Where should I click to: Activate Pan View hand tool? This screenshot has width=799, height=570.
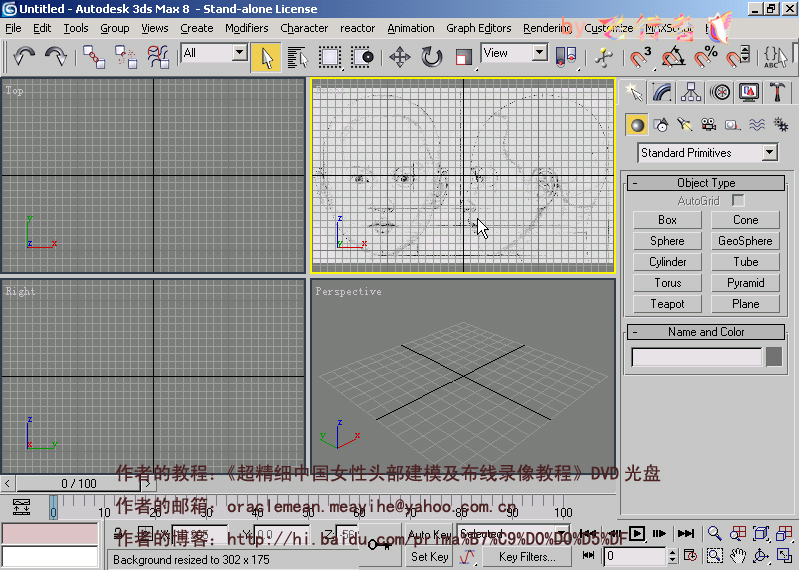[737, 556]
